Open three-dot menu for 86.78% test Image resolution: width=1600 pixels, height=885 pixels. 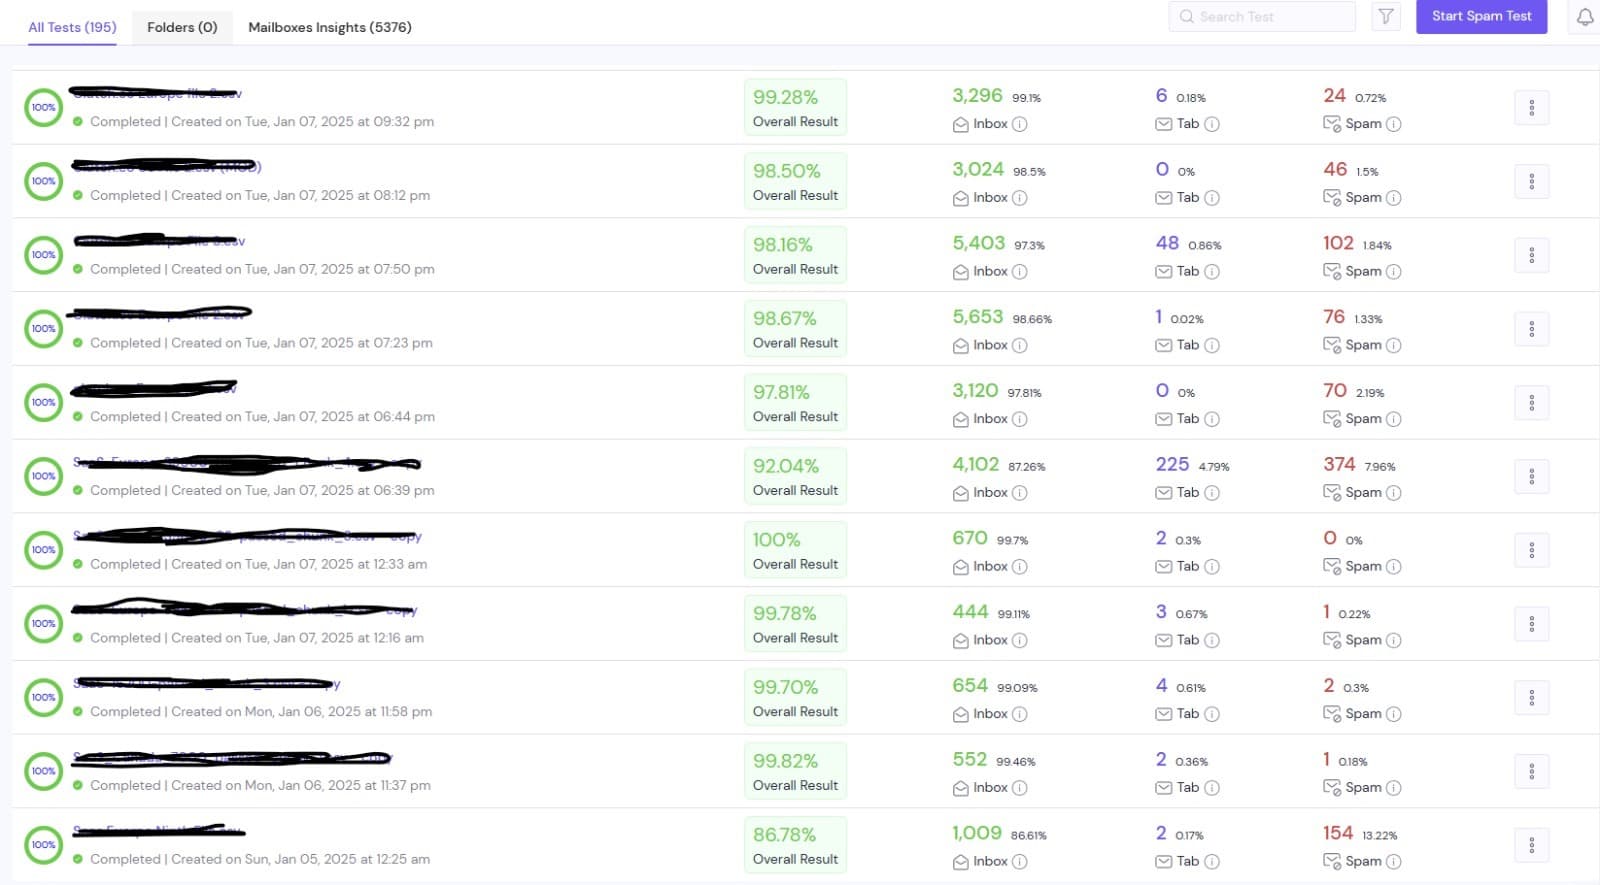click(1531, 845)
